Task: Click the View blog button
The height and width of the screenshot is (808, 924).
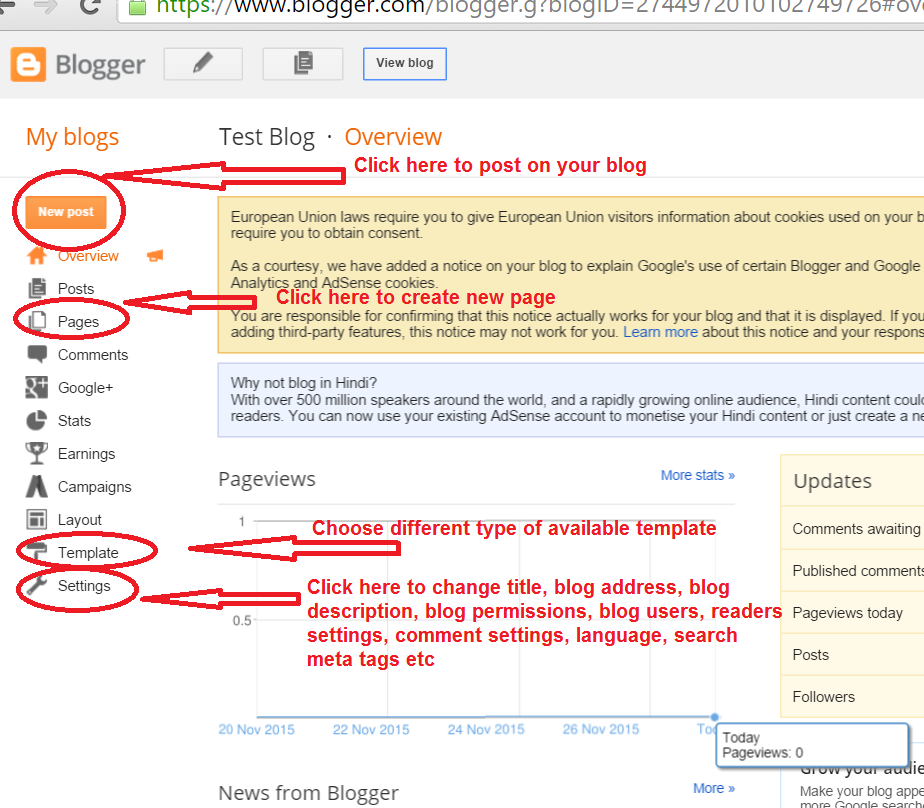Action: pos(405,64)
